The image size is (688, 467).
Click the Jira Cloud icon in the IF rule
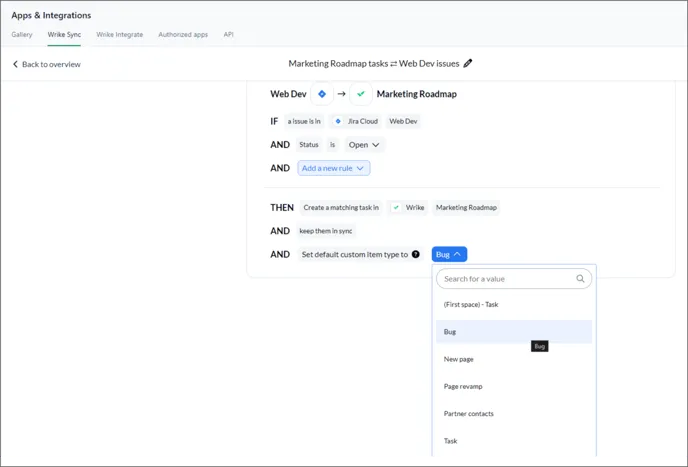pyautogui.click(x=337, y=121)
